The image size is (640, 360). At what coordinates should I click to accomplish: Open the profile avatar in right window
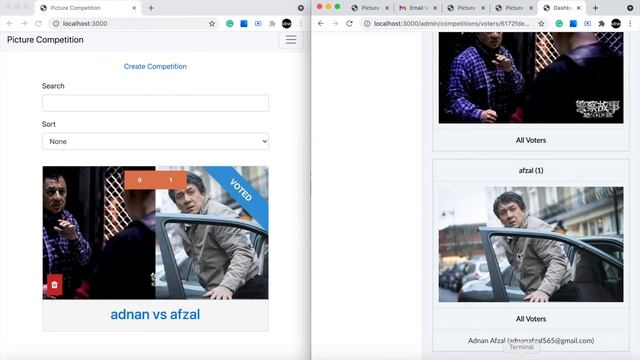tap(616, 24)
